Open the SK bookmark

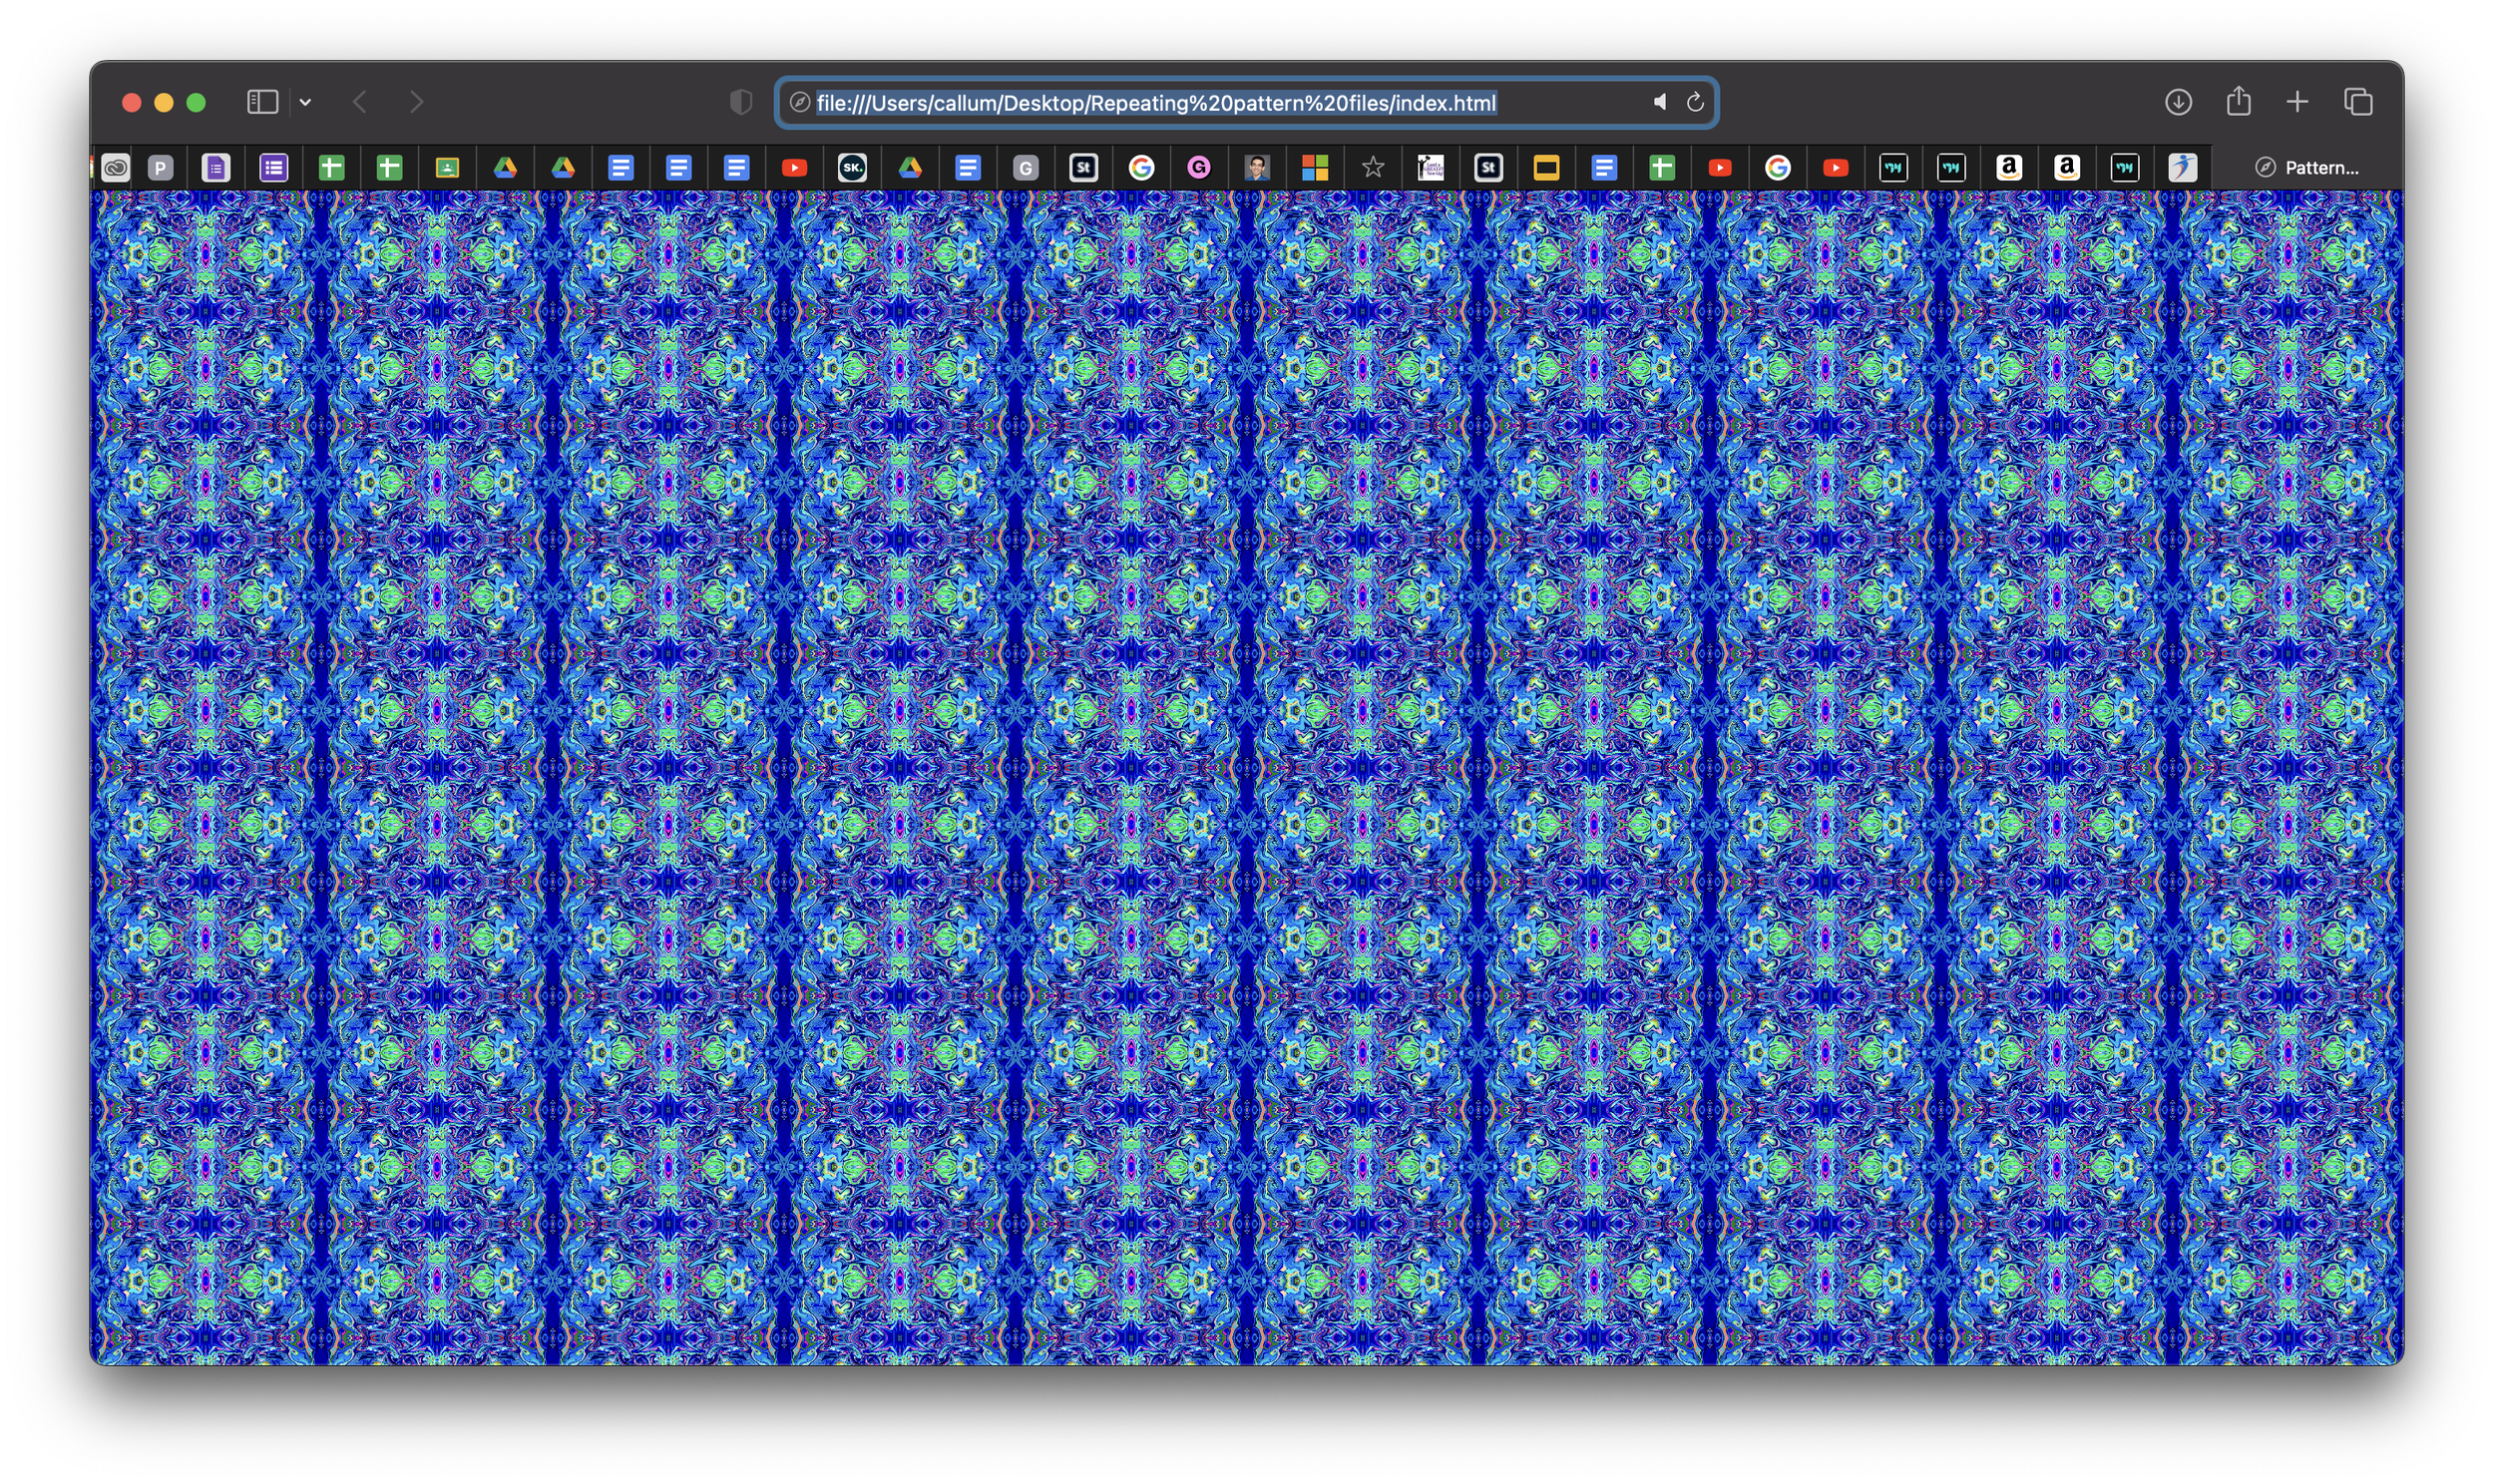point(853,167)
